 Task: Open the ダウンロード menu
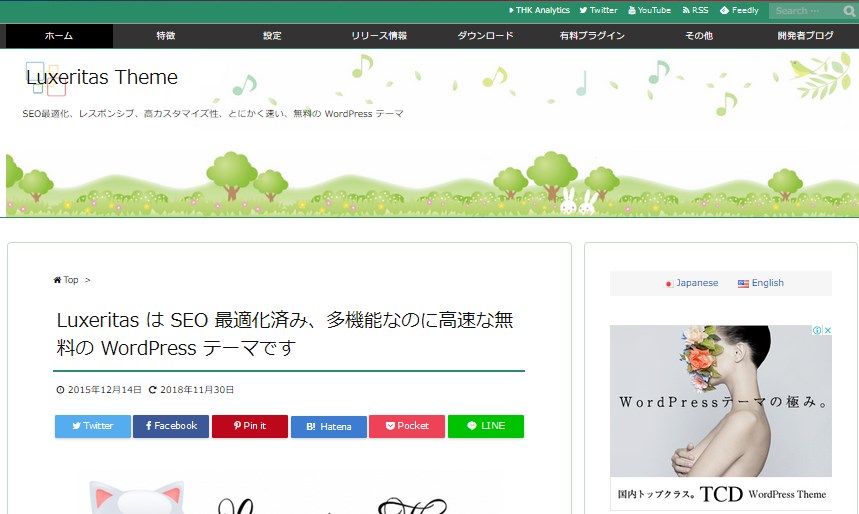point(486,36)
